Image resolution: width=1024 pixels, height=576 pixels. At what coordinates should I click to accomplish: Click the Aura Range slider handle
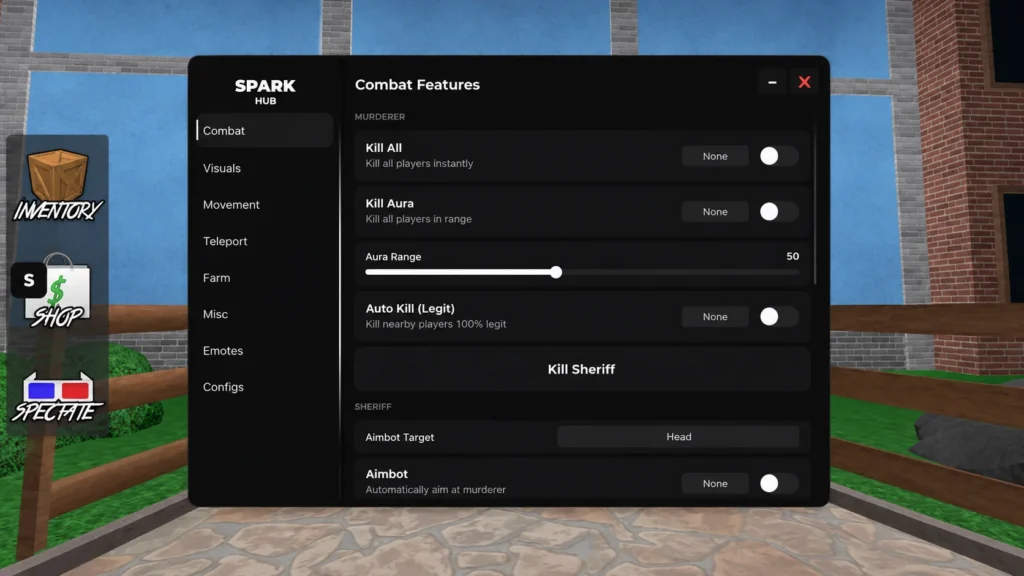tap(556, 272)
